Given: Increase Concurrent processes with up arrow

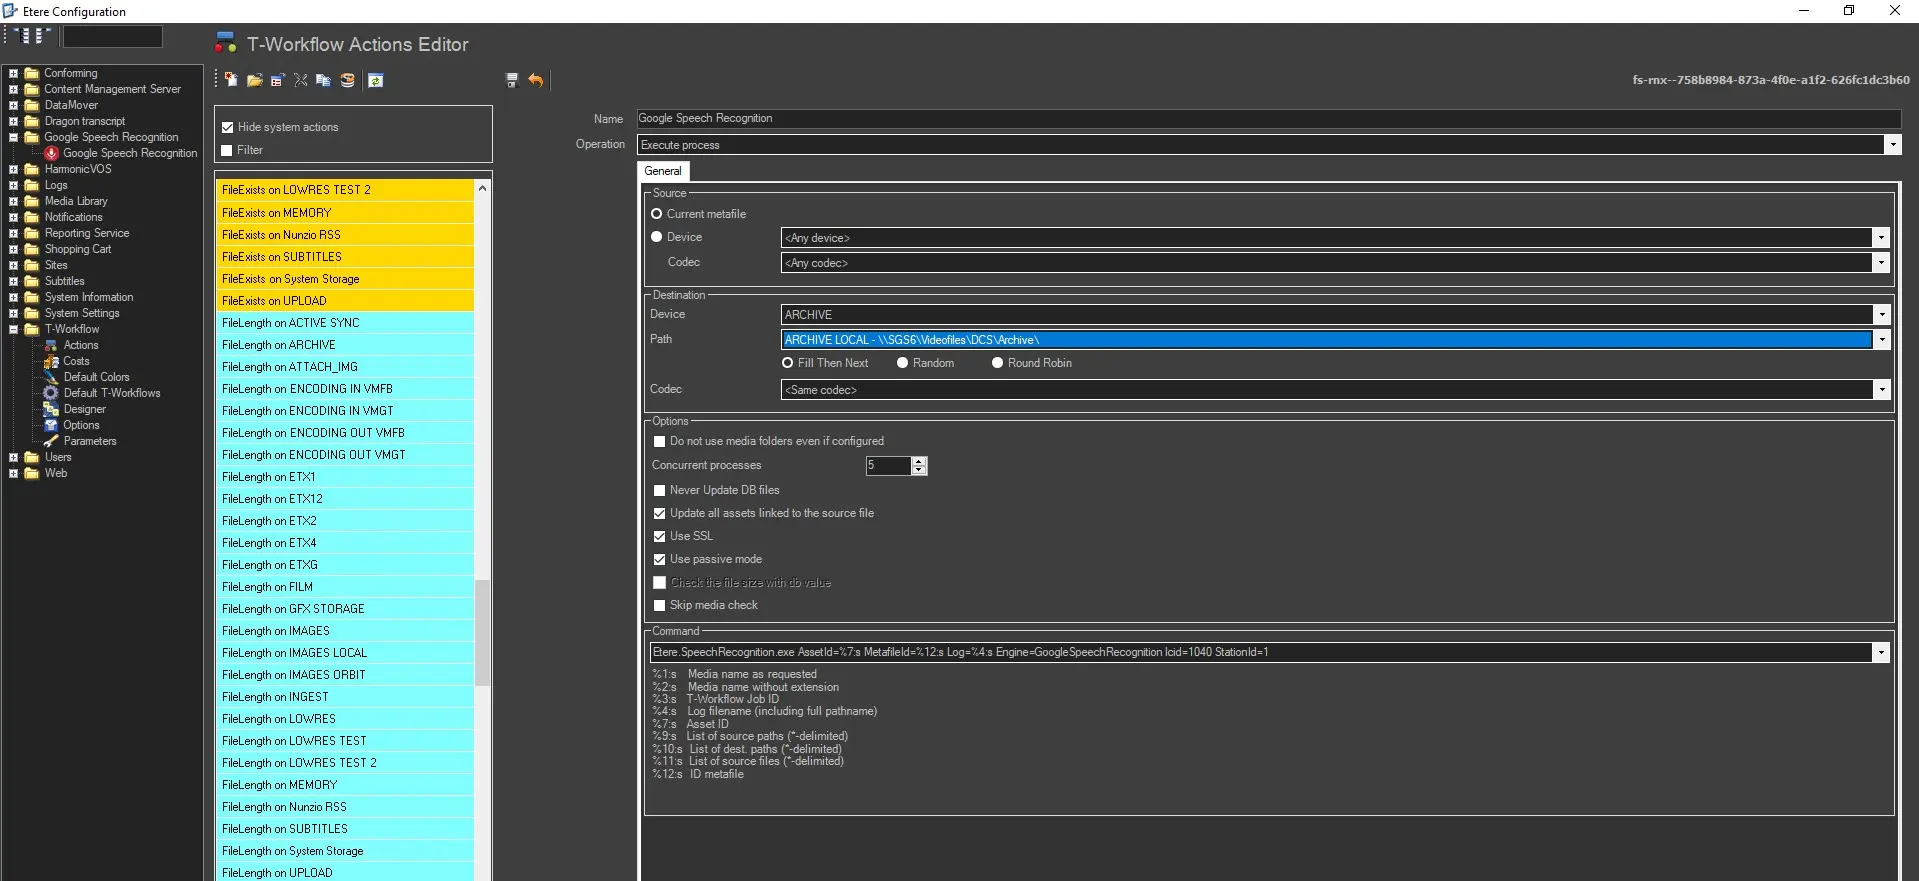Looking at the screenshot, I should 920,461.
